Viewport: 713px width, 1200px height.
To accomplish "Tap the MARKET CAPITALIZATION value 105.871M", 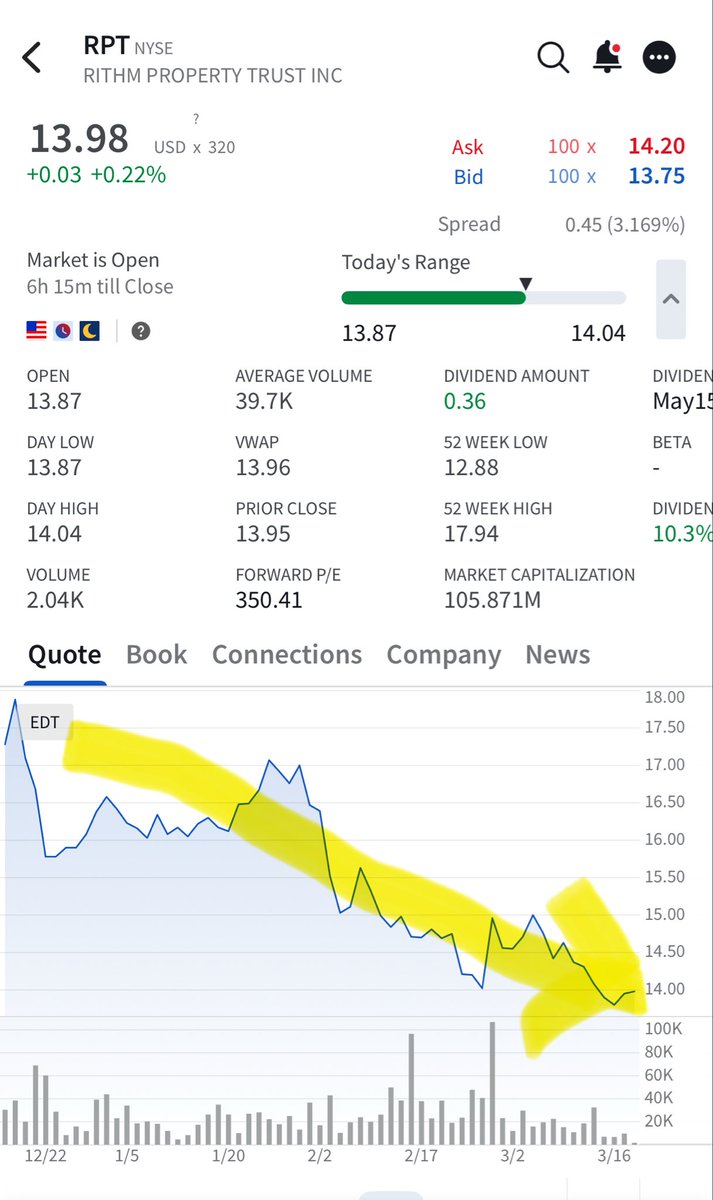I will (492, 600).
